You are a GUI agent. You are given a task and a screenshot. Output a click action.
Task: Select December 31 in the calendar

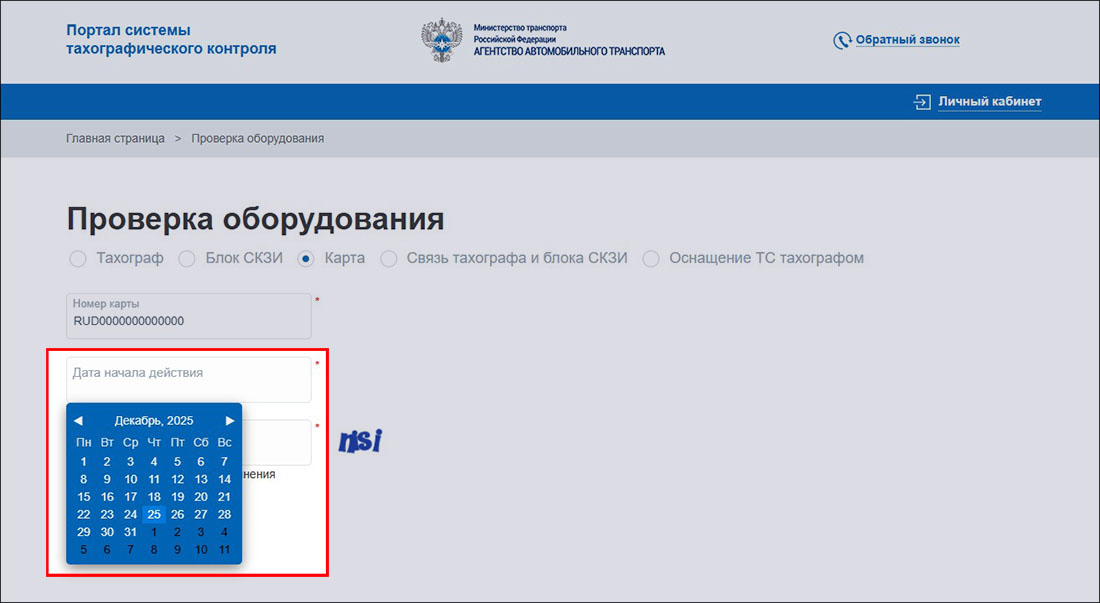tap(130, 532)
